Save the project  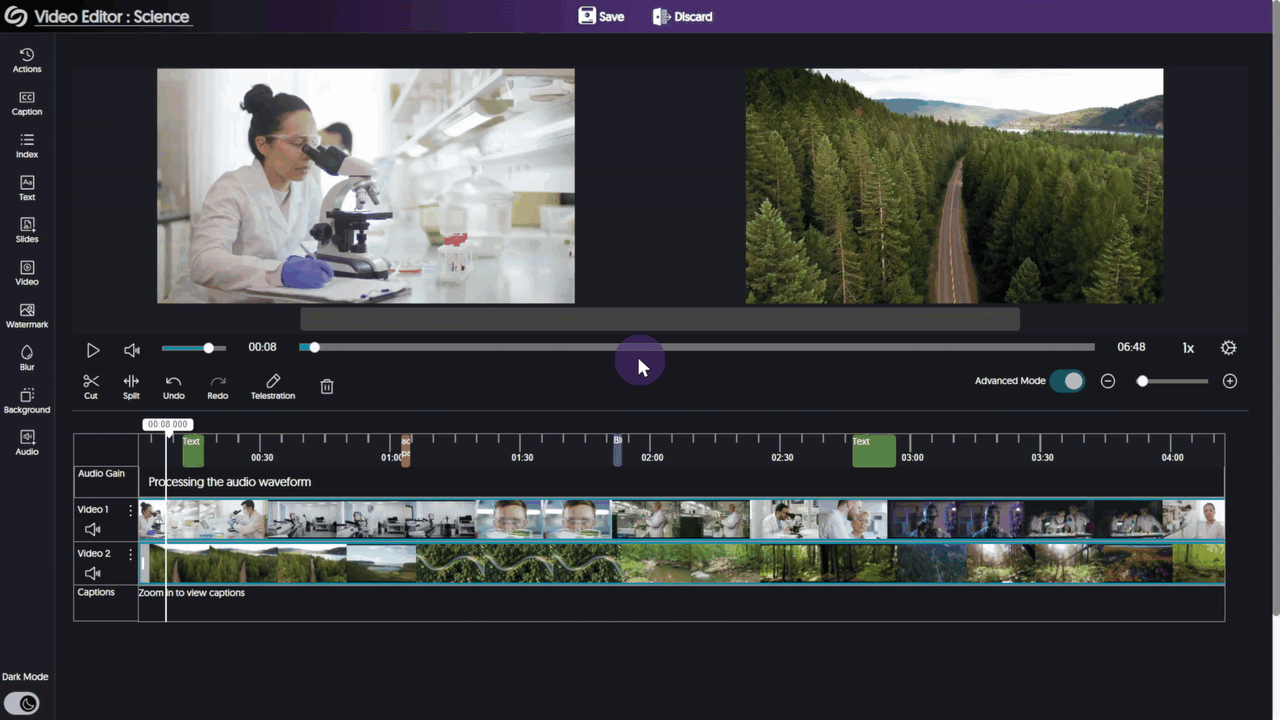click(x=601, y=16)
